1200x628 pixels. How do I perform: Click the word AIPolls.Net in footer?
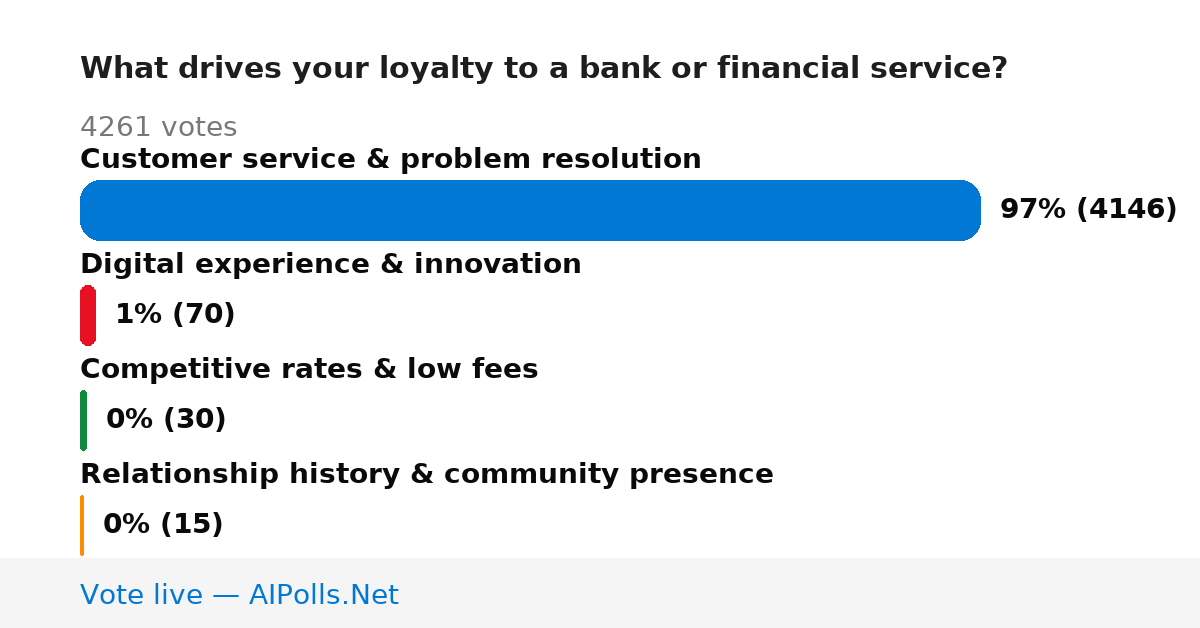point(323,596)
